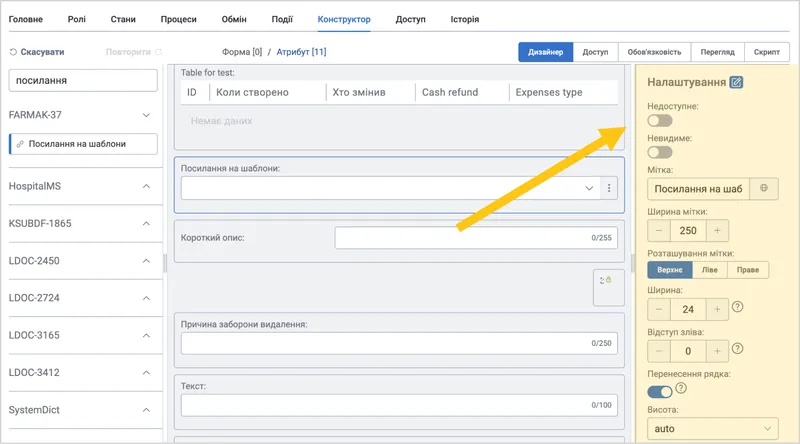This screenshot has width=800, height=444.
Task: Open the Висота auto dropdown
Action: 712,429
